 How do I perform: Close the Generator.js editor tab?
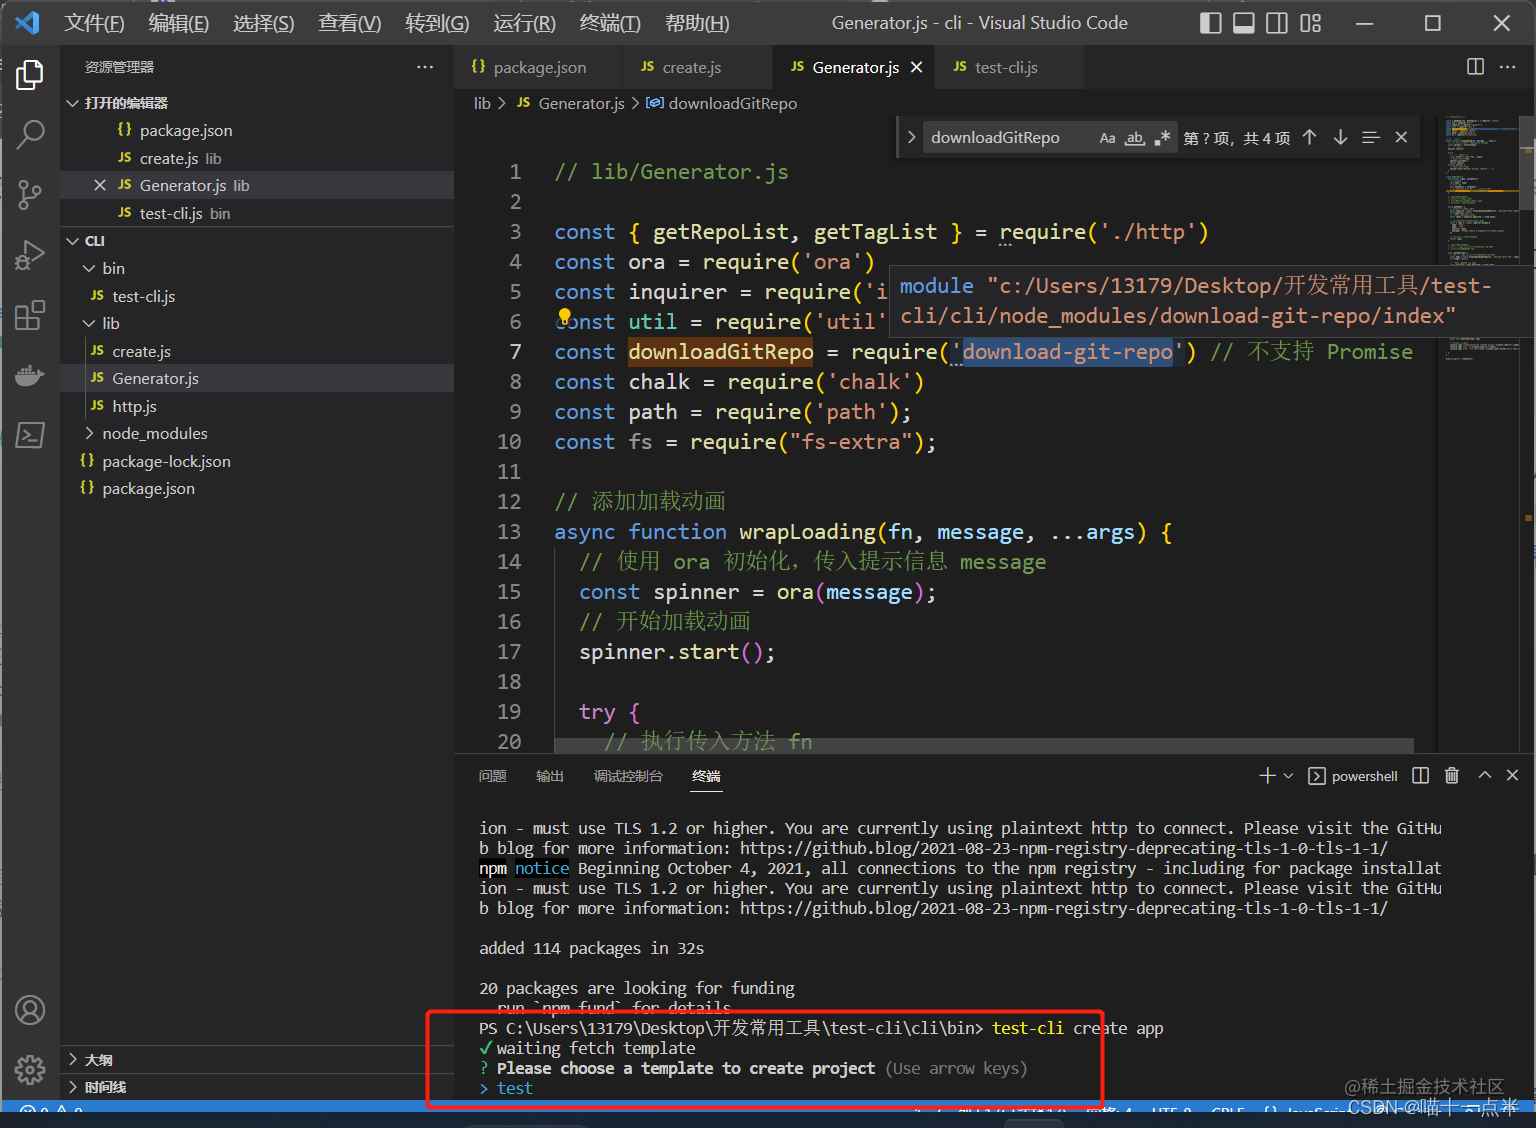(x=916, y=67)
